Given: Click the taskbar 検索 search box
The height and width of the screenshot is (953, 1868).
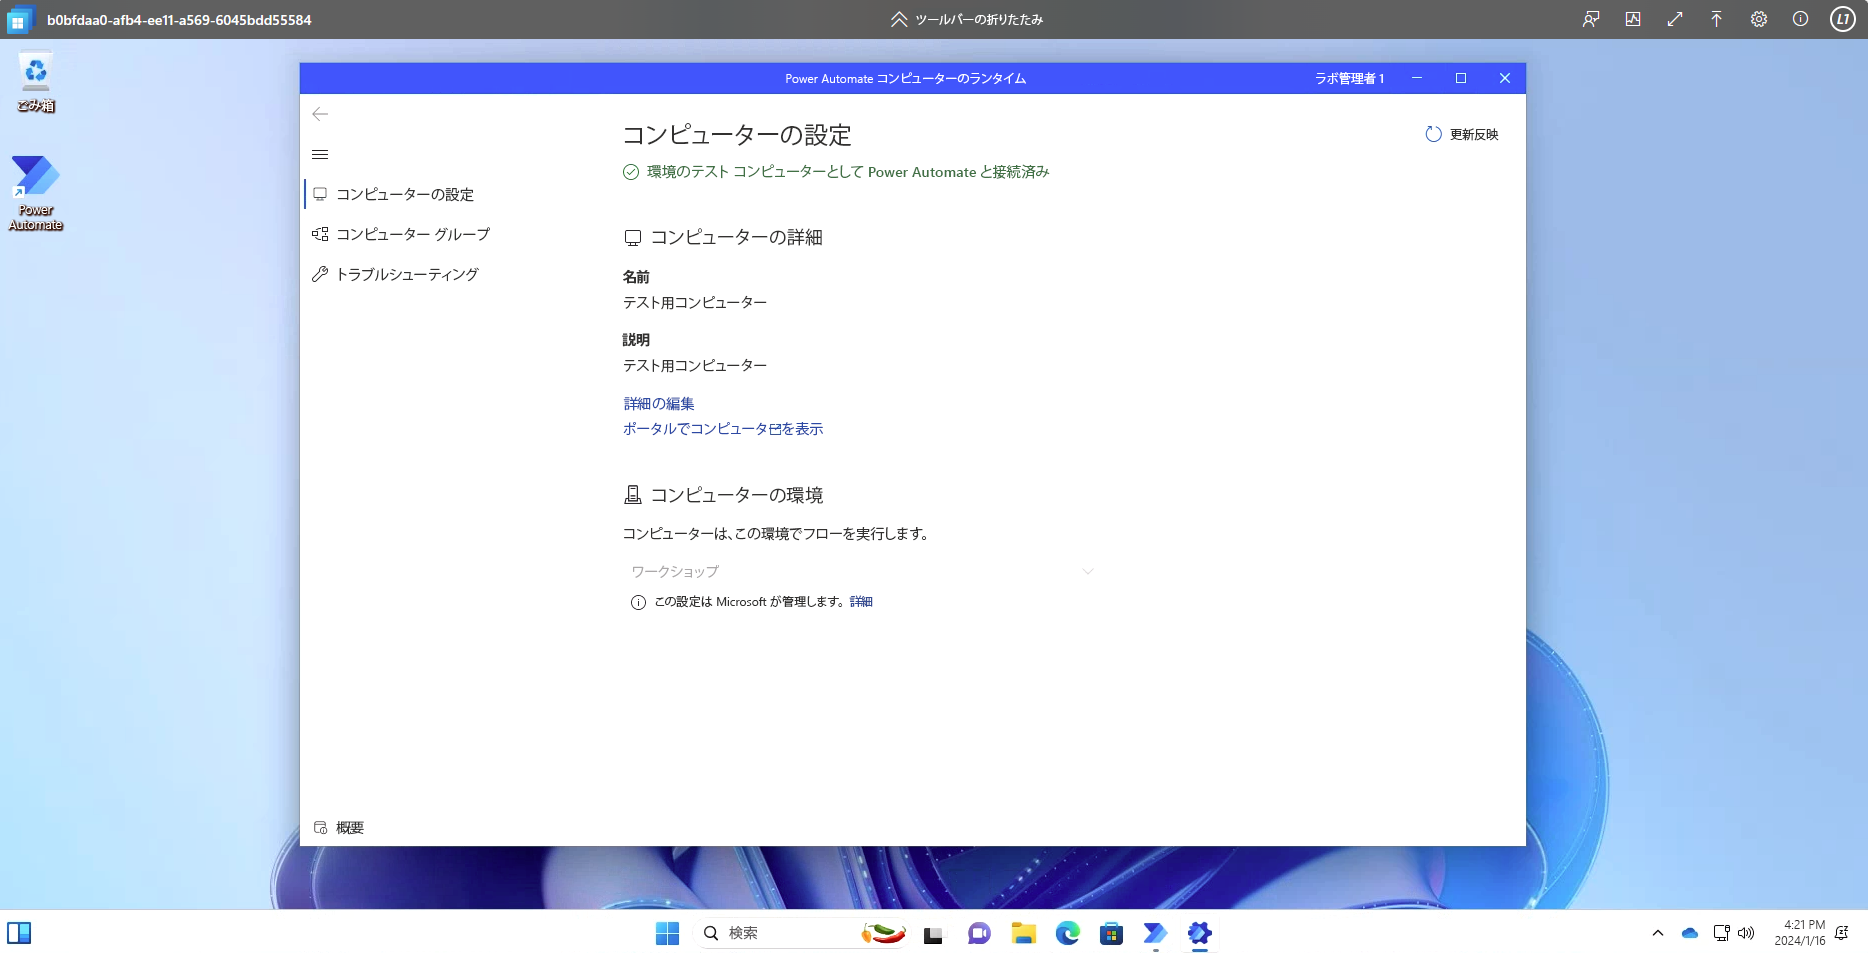Looking at the screenshot, I should coord(800,933).
